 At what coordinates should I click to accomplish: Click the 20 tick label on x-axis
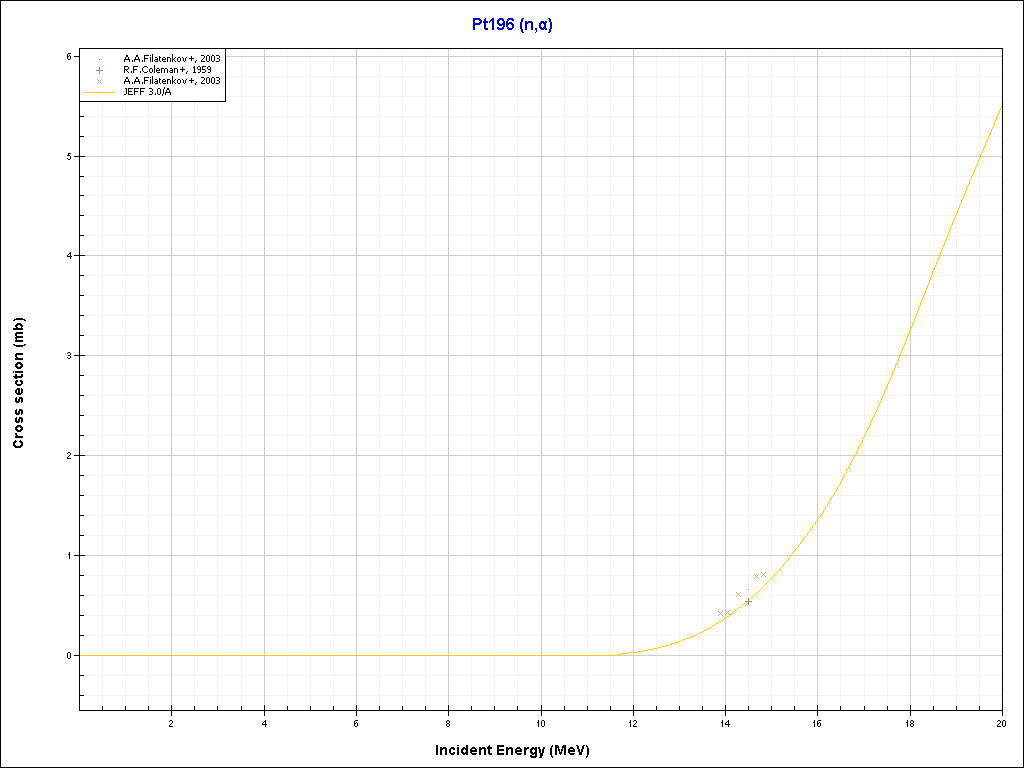point(1002,723)
